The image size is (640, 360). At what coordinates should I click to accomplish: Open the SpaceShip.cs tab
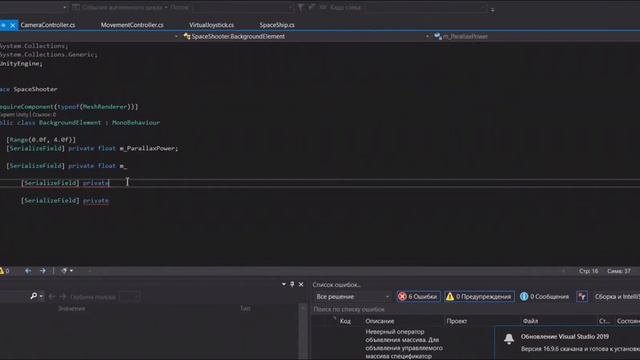click(277, 25)
